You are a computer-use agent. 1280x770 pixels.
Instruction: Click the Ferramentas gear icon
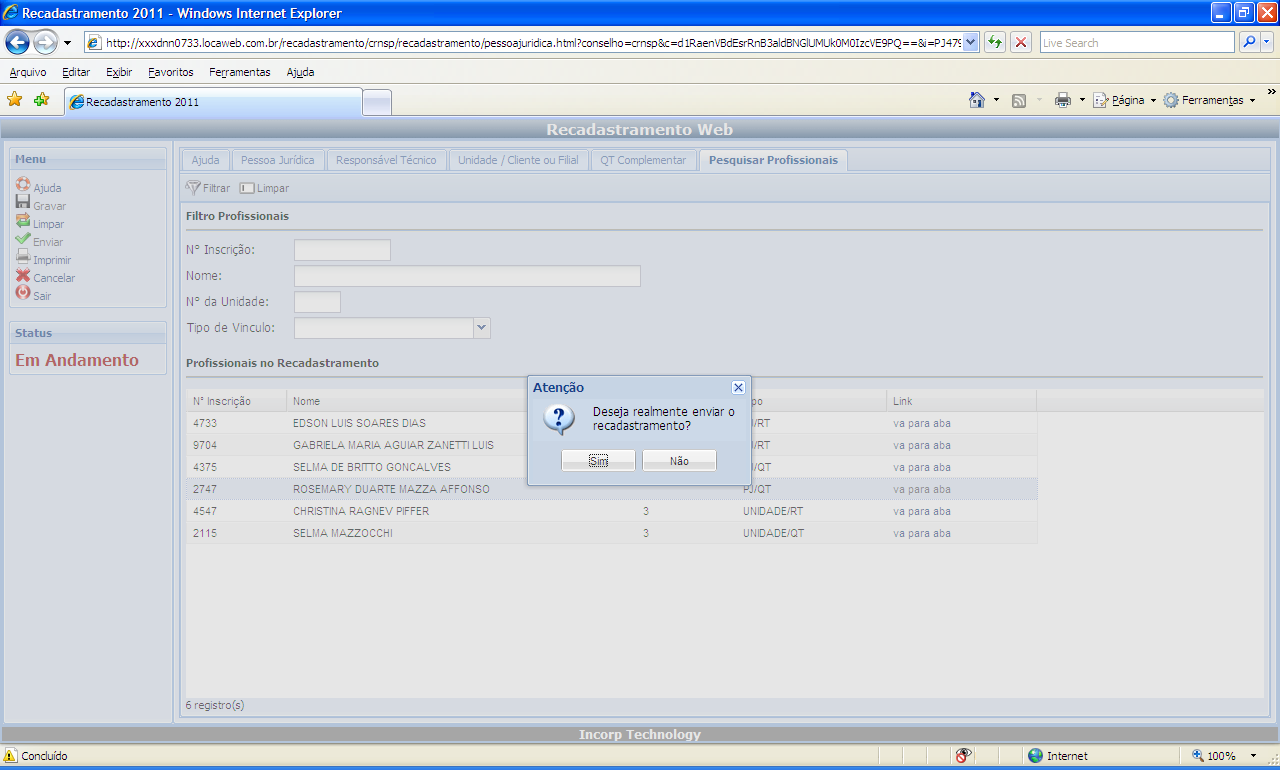point(1171,100)
